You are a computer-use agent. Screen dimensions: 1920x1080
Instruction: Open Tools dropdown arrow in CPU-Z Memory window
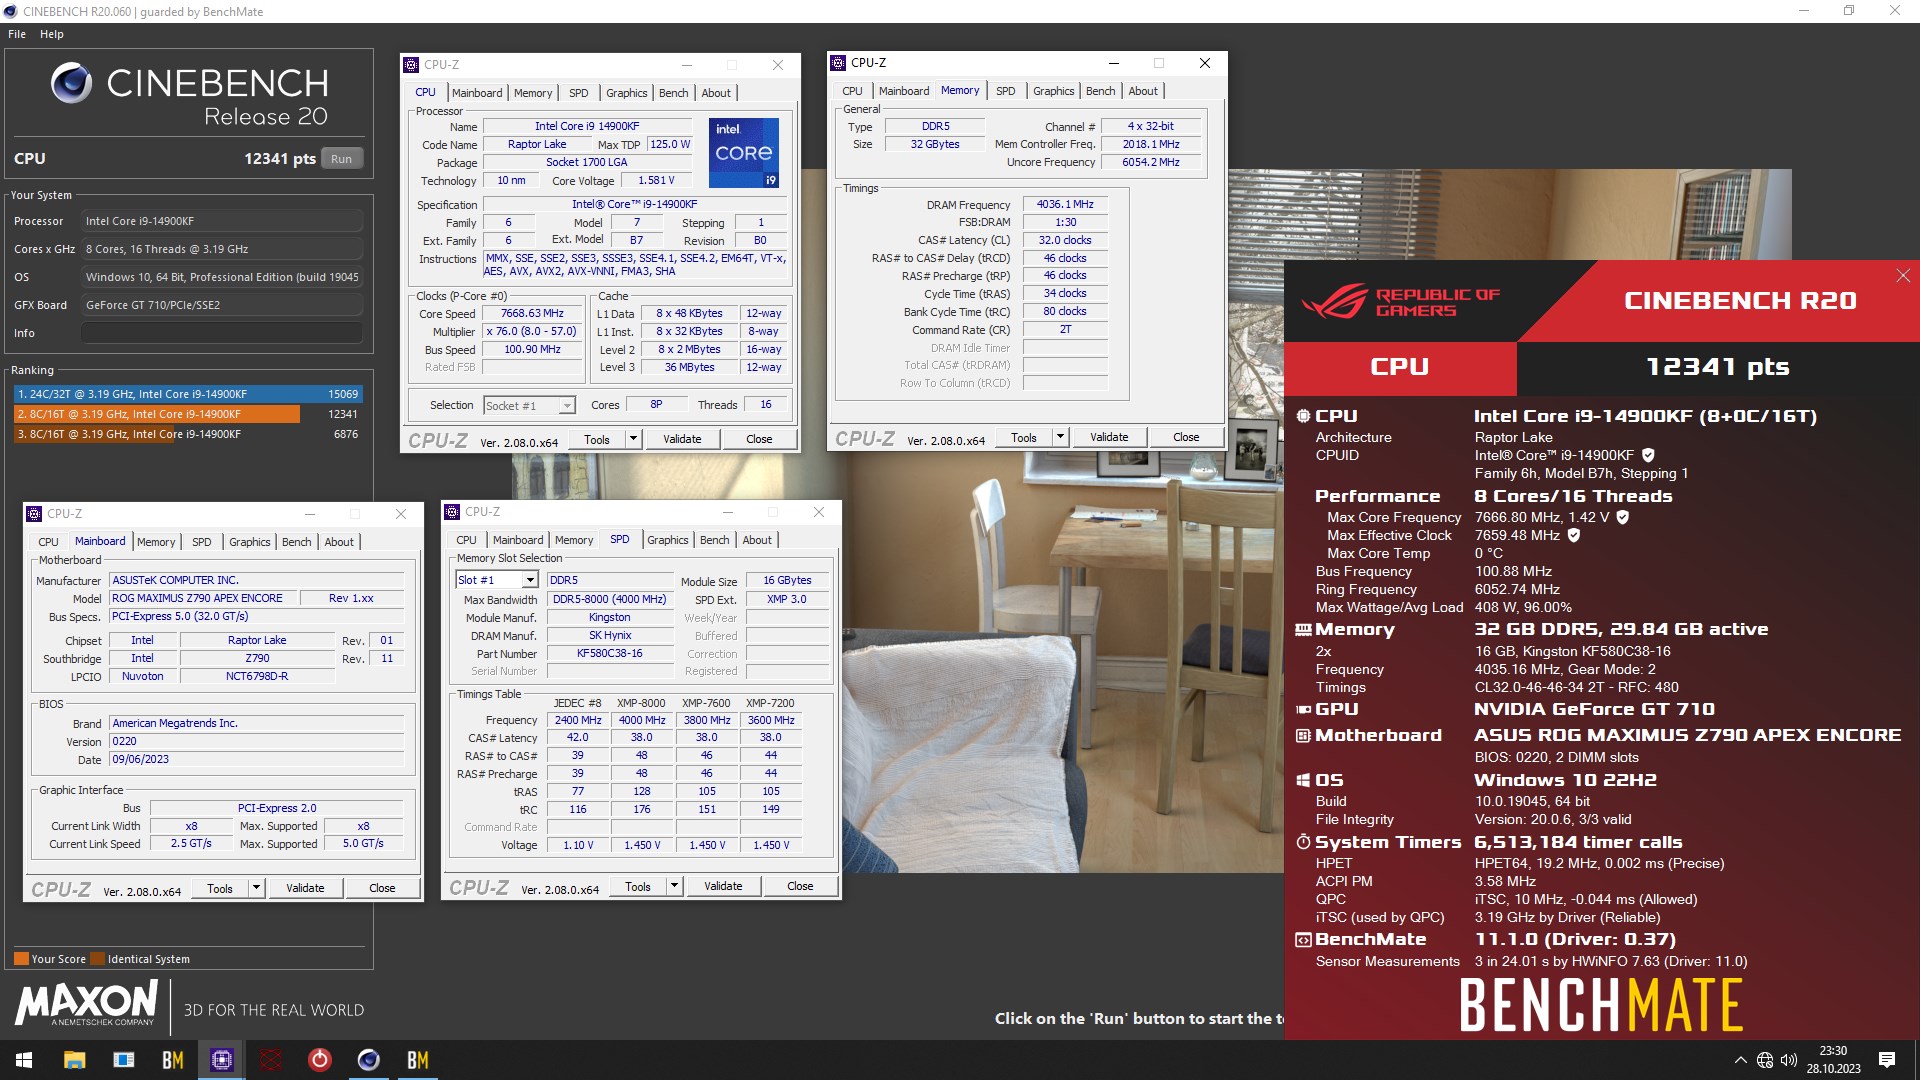(1060, 437)
